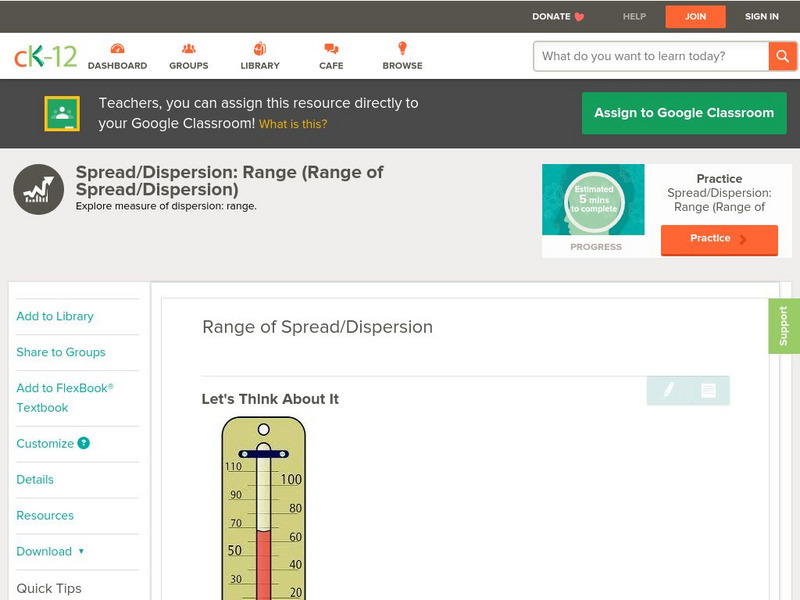Click the 'Quick Tips' sidebar heading
Viewport: 800px width, 600px height.
(x=49, y=588)
